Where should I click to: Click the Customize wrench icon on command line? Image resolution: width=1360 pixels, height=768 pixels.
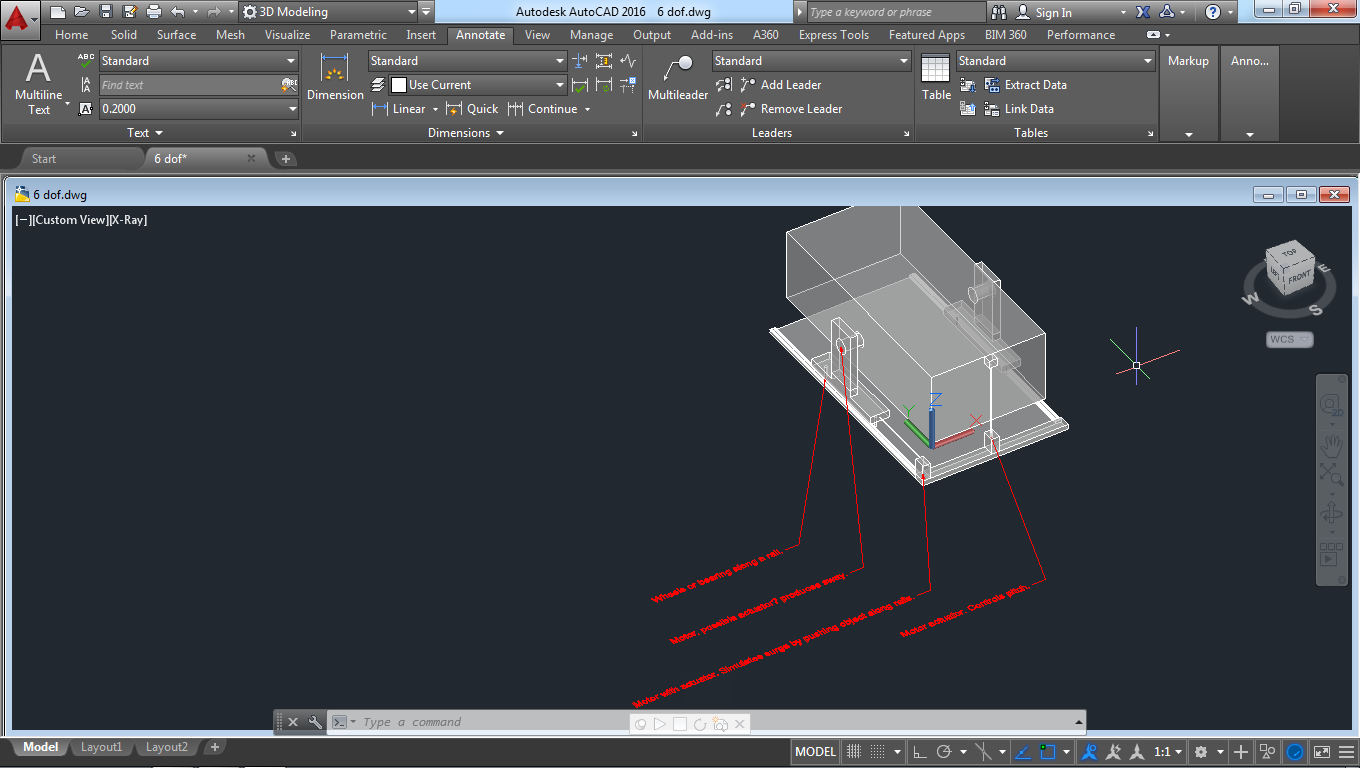pos(315,722)
